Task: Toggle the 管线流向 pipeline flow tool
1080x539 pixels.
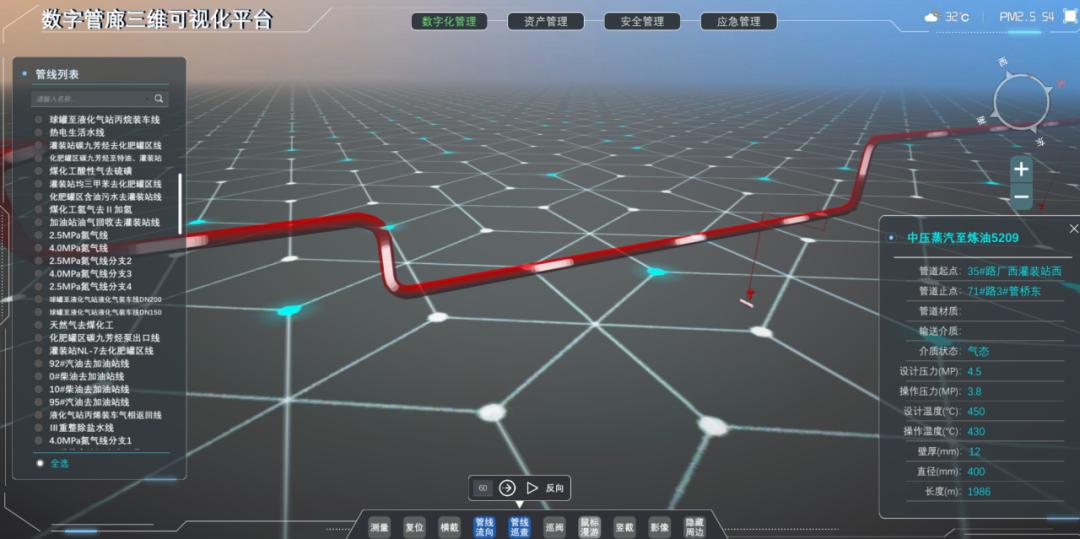Action: (x=484, y=526)
